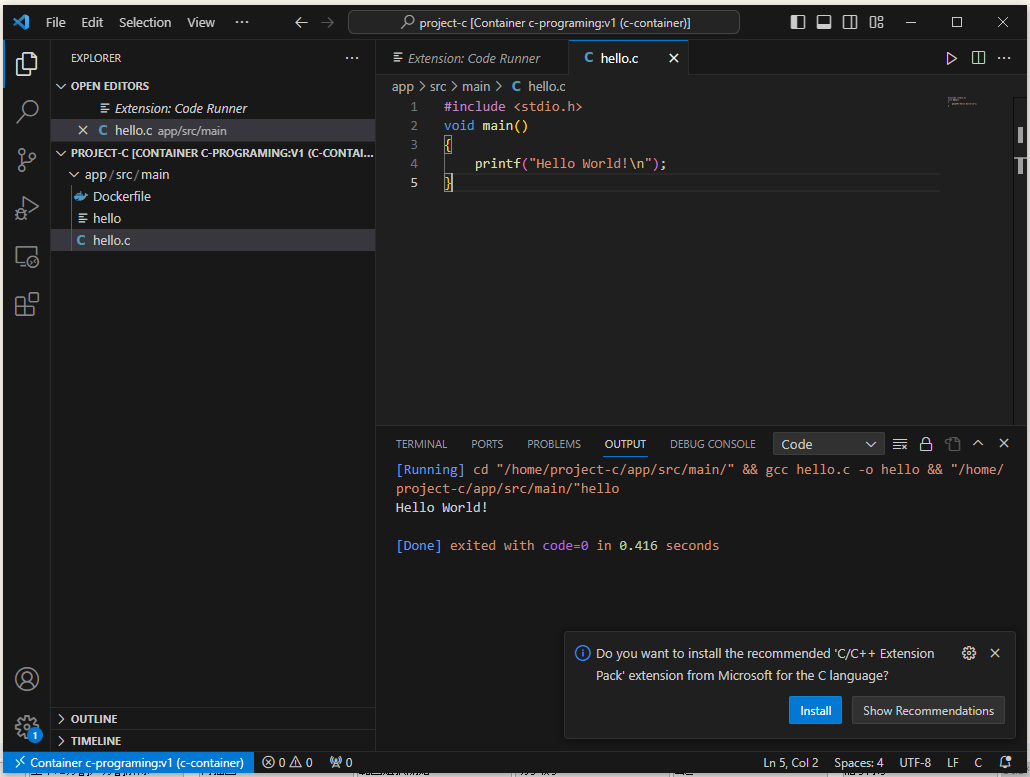Open the Dockerfile in the explorer
1030x777 pixels.
(x=121, y=196)
